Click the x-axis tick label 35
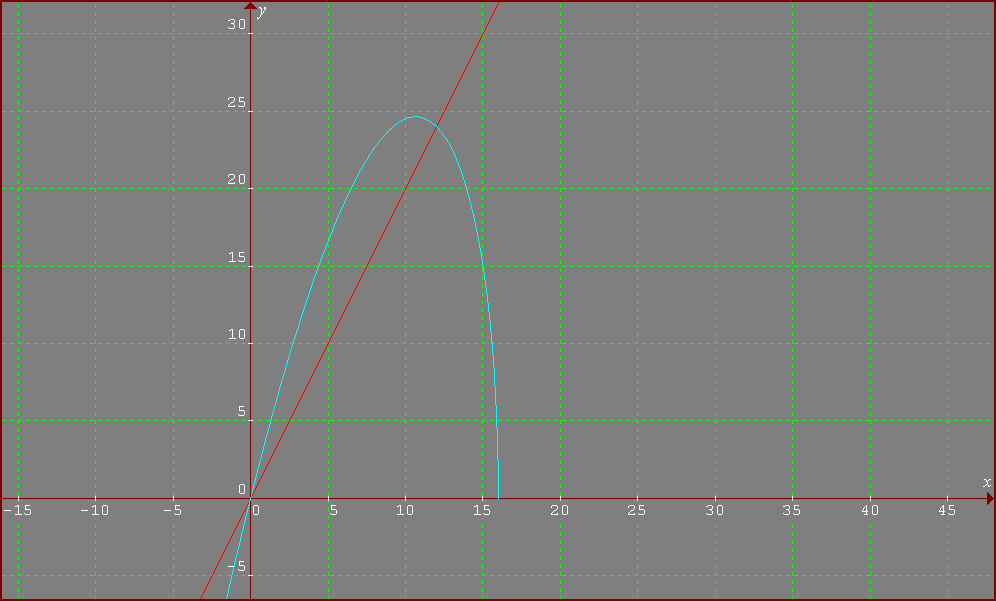 (x=792, y=511)
